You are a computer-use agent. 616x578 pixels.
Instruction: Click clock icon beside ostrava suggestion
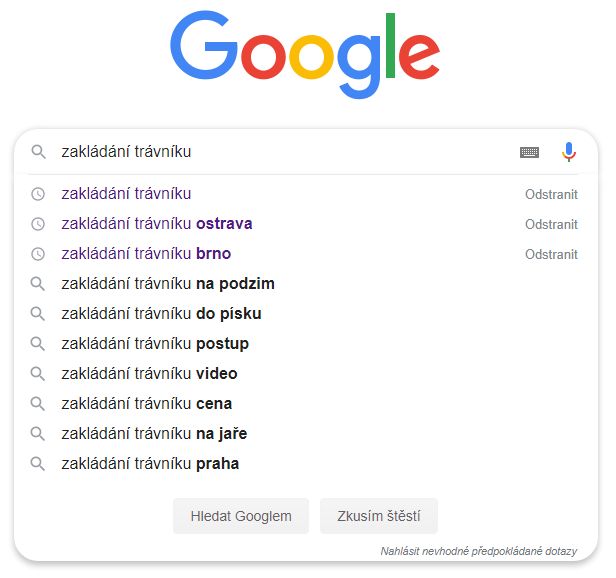tap(38, 224)
